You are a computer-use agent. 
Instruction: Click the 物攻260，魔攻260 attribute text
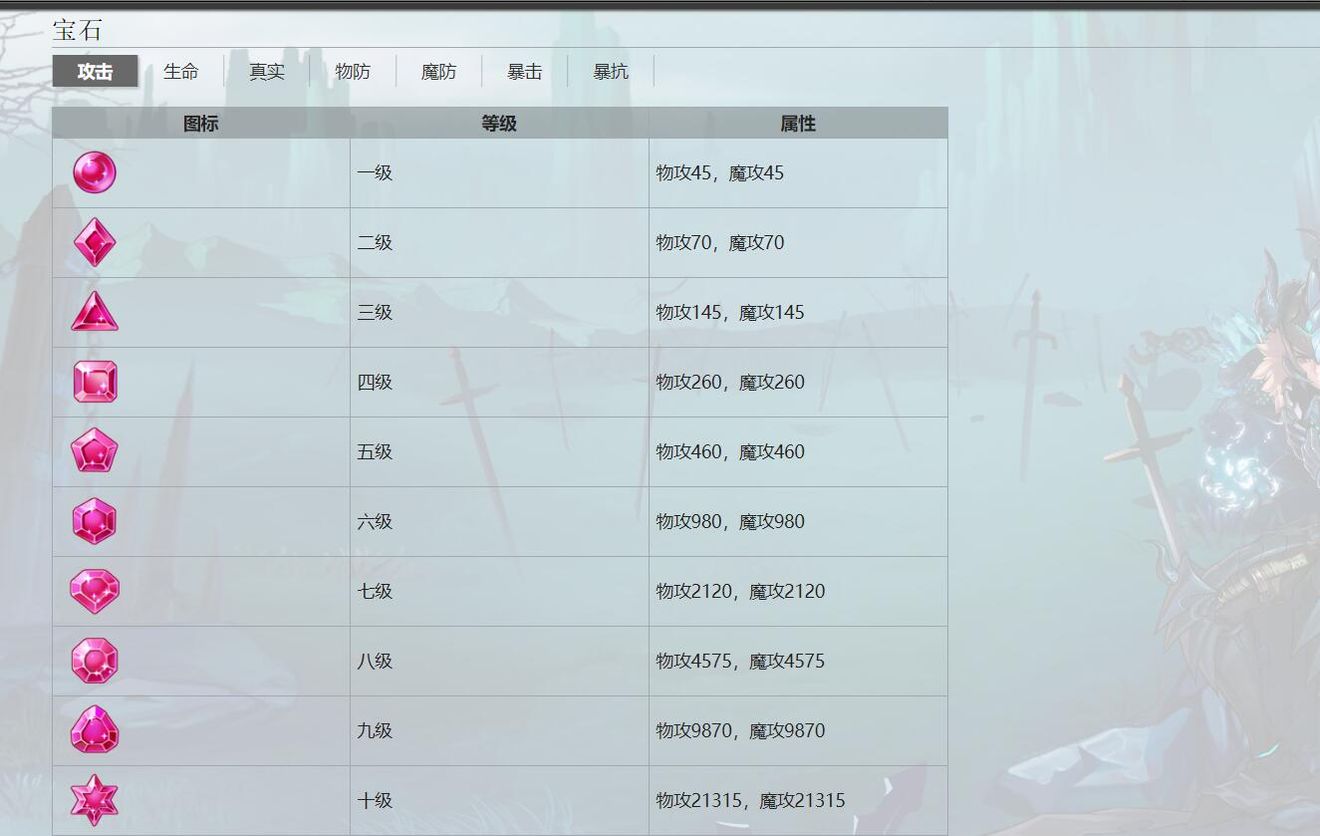(730, 382)
